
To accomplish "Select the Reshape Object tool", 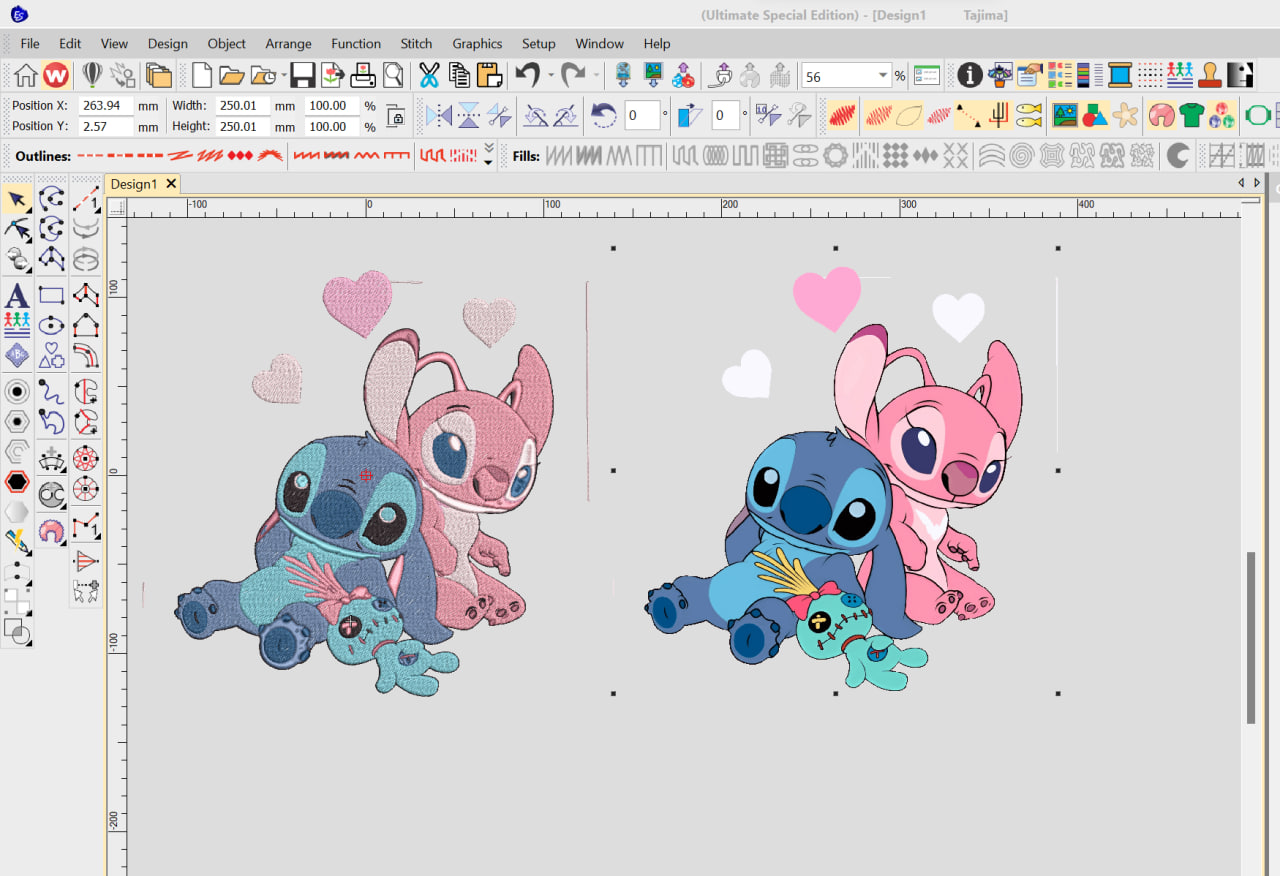I will [x=16, y=229].
